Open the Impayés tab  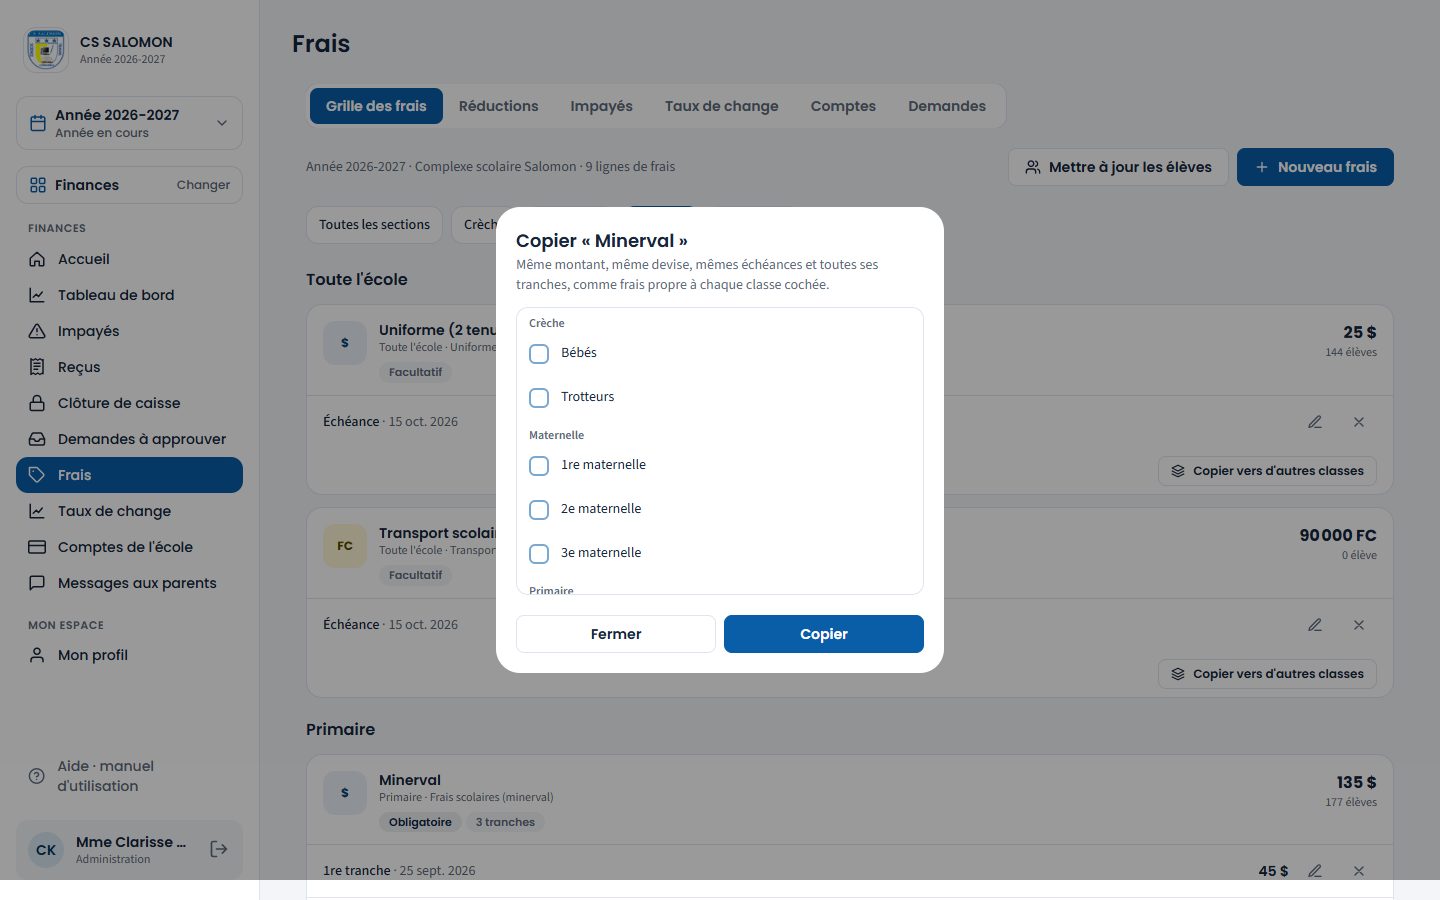pos(601,106)
